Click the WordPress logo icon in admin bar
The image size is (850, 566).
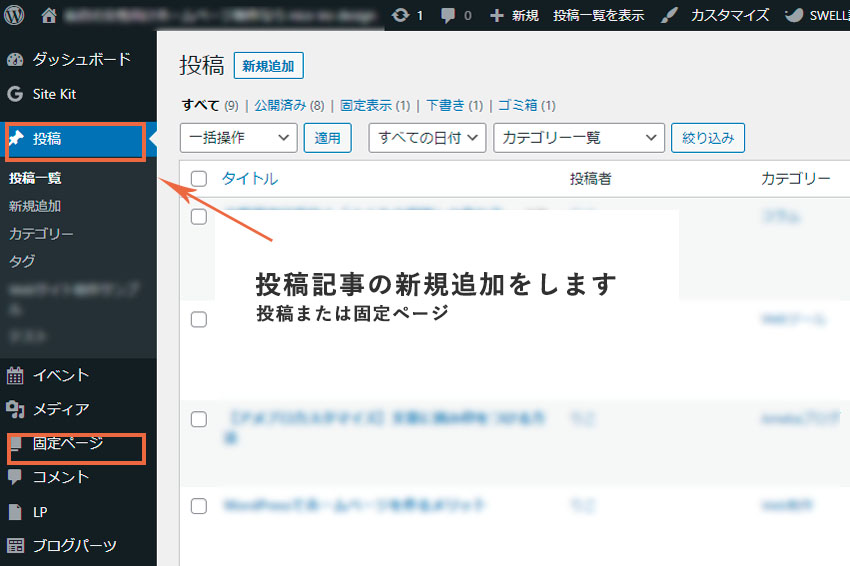(x=15, y=15)
